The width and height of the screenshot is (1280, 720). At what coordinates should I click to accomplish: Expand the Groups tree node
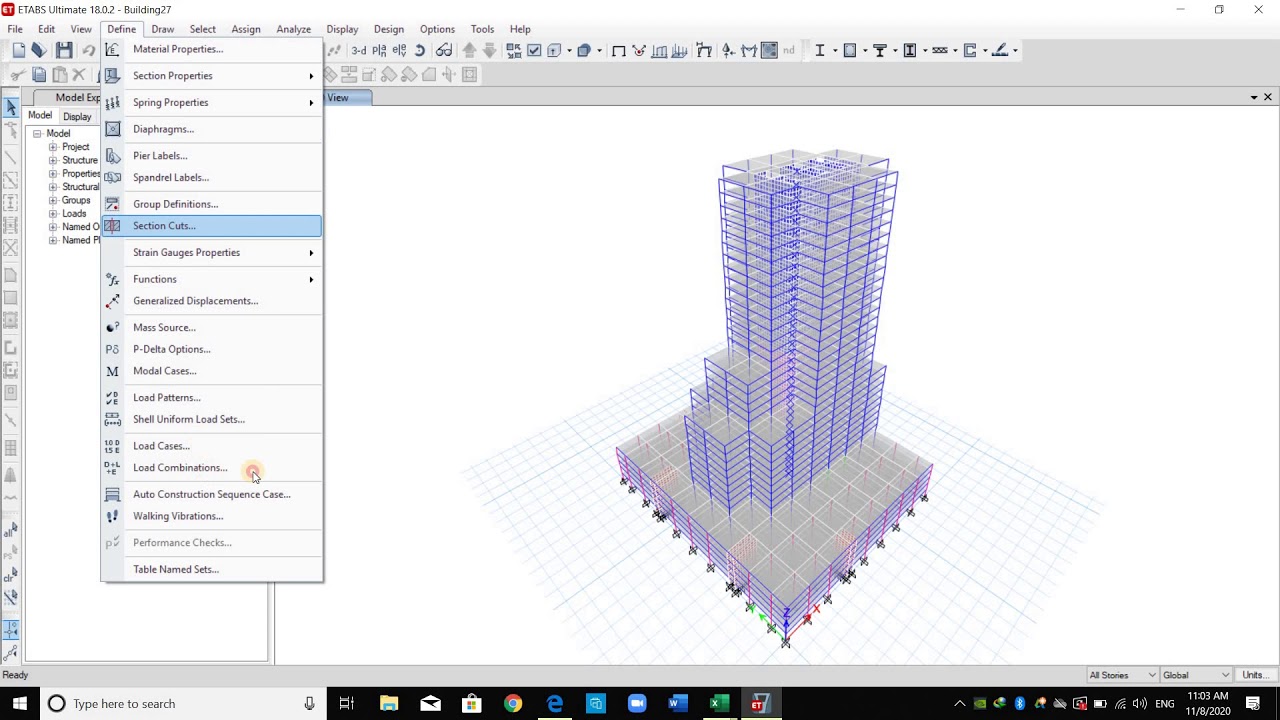53,201
